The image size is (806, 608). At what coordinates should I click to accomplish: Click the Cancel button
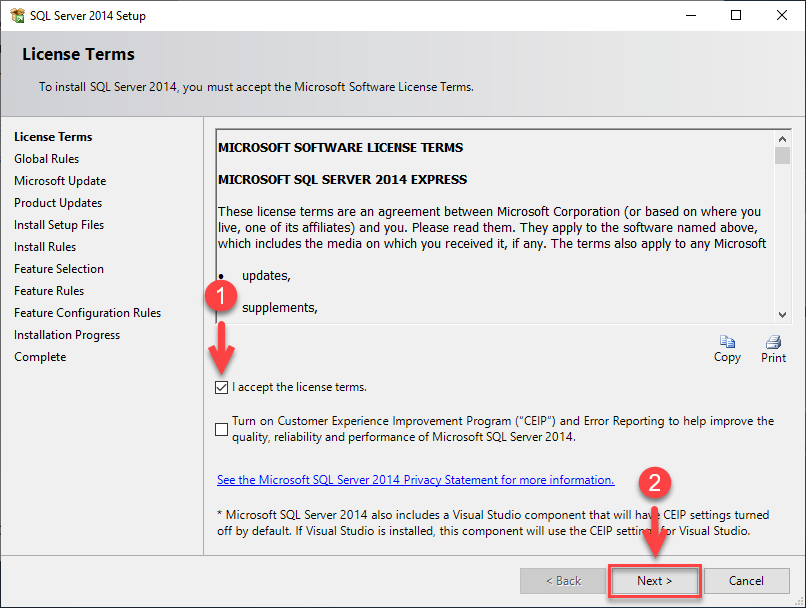pyautogui.click(x=746, y=581)
